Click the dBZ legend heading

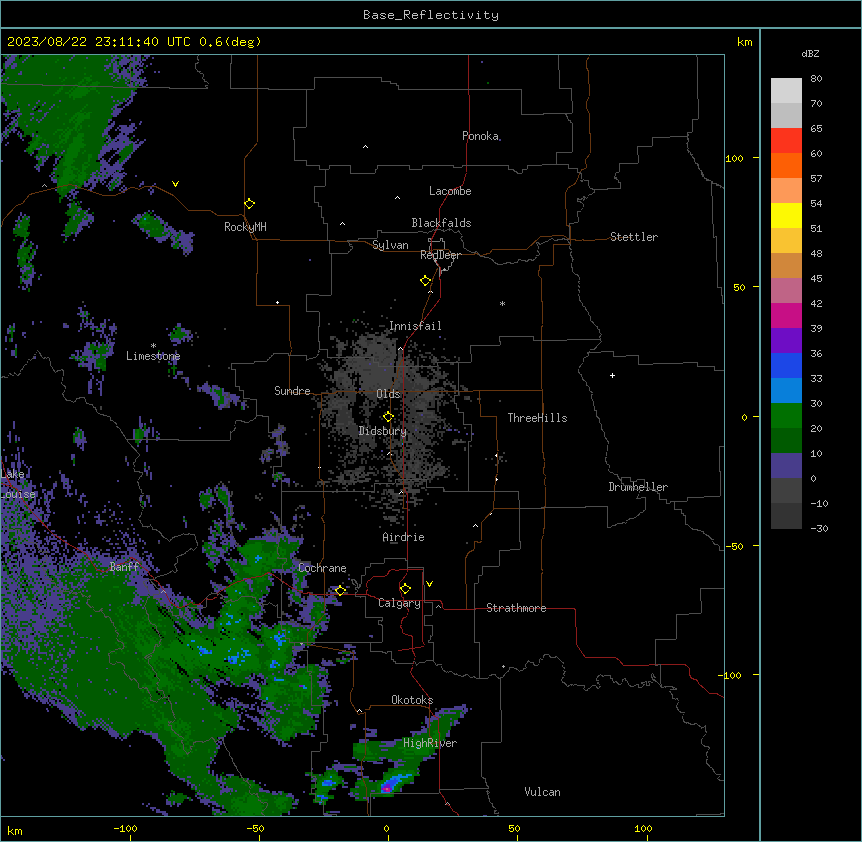[810, 53]
